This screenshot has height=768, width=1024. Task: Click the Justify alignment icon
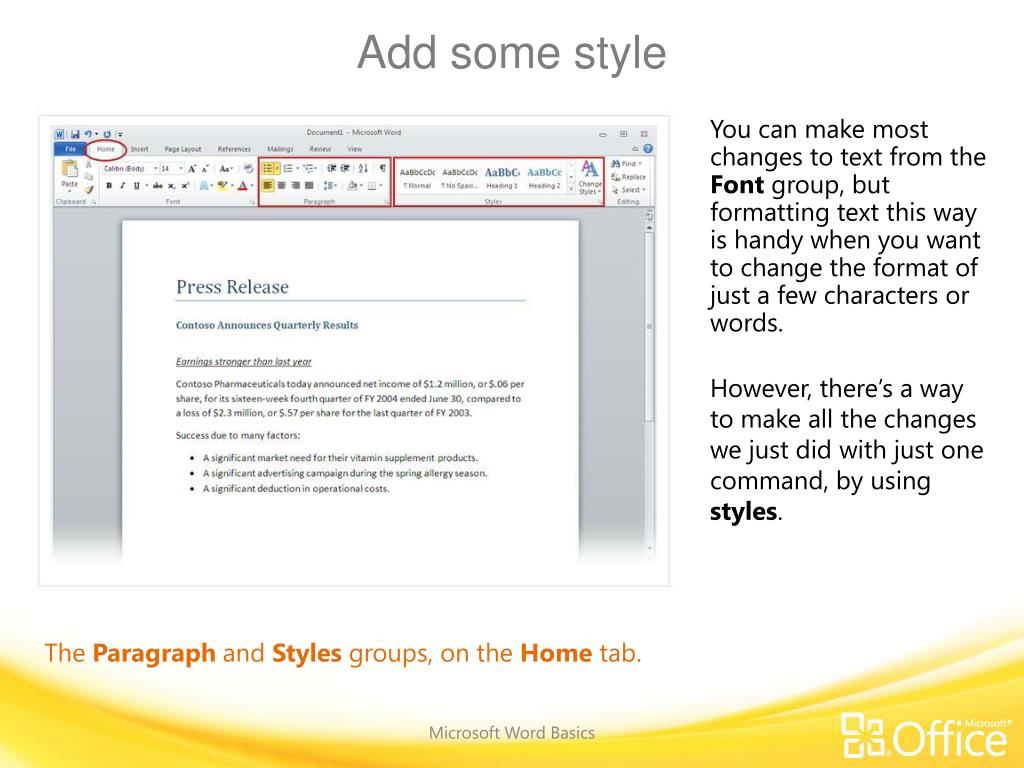click(x=309, y=186)
